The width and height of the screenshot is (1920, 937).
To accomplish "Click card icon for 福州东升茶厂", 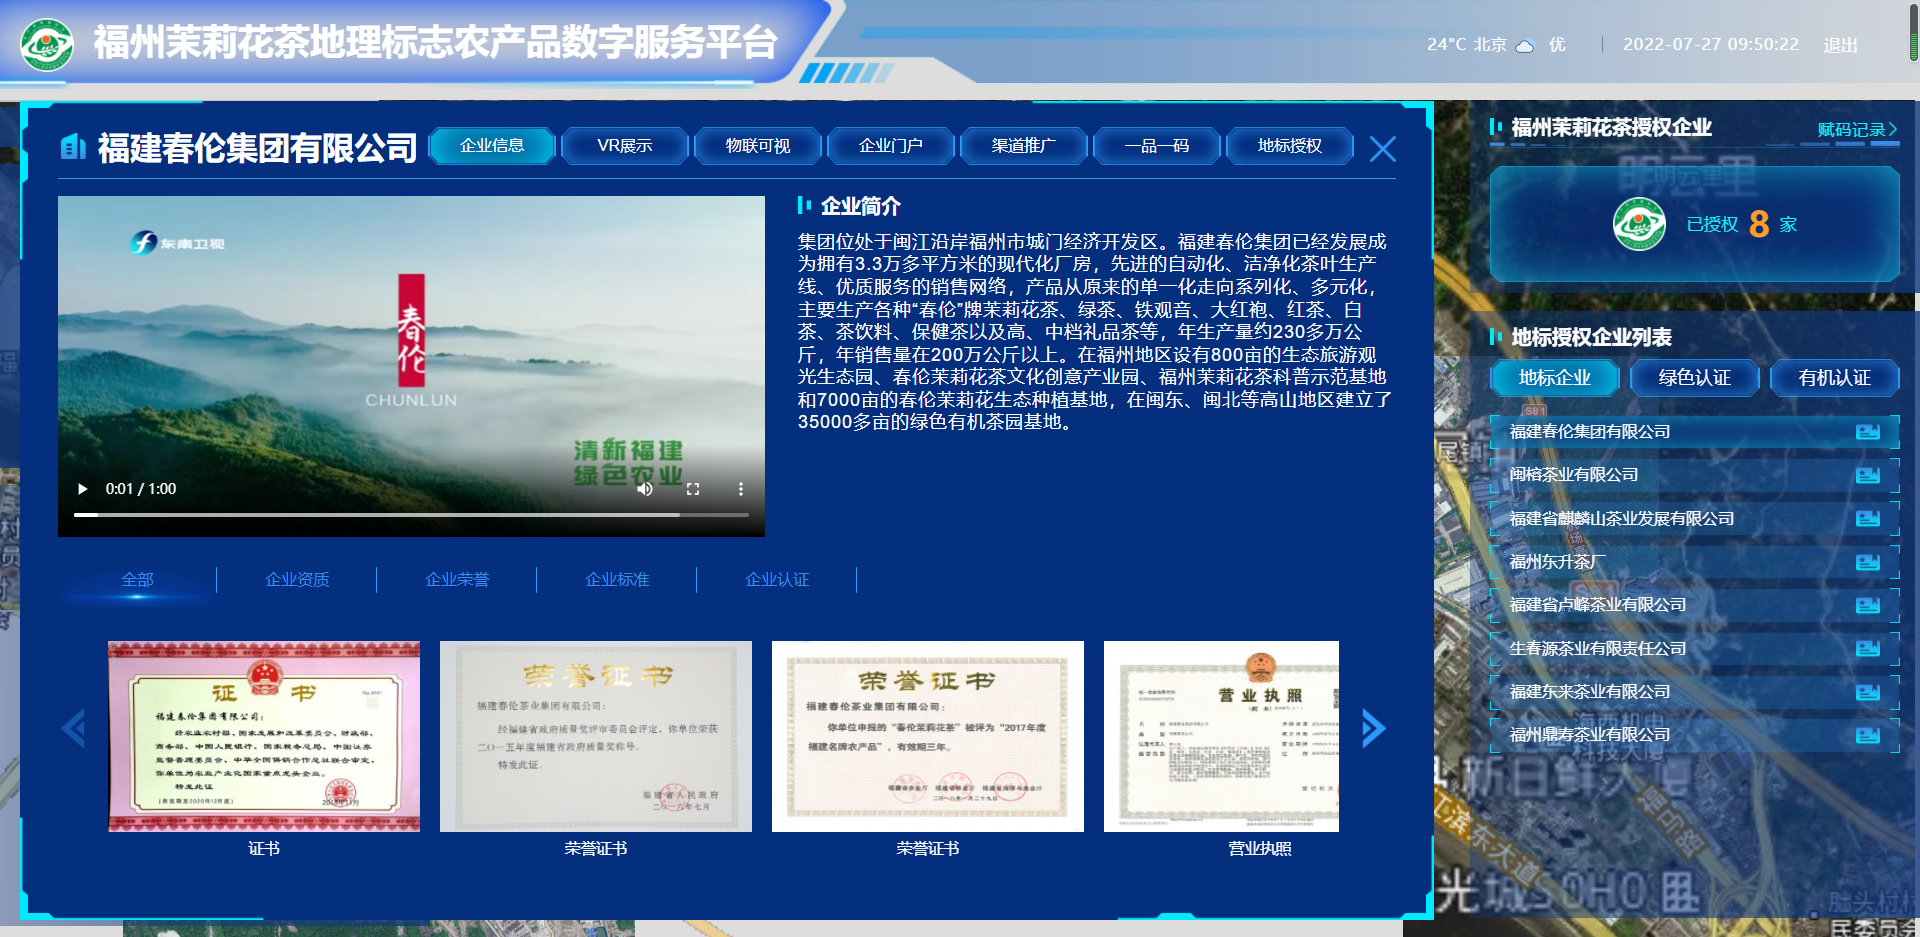I will click(1867, 562).
